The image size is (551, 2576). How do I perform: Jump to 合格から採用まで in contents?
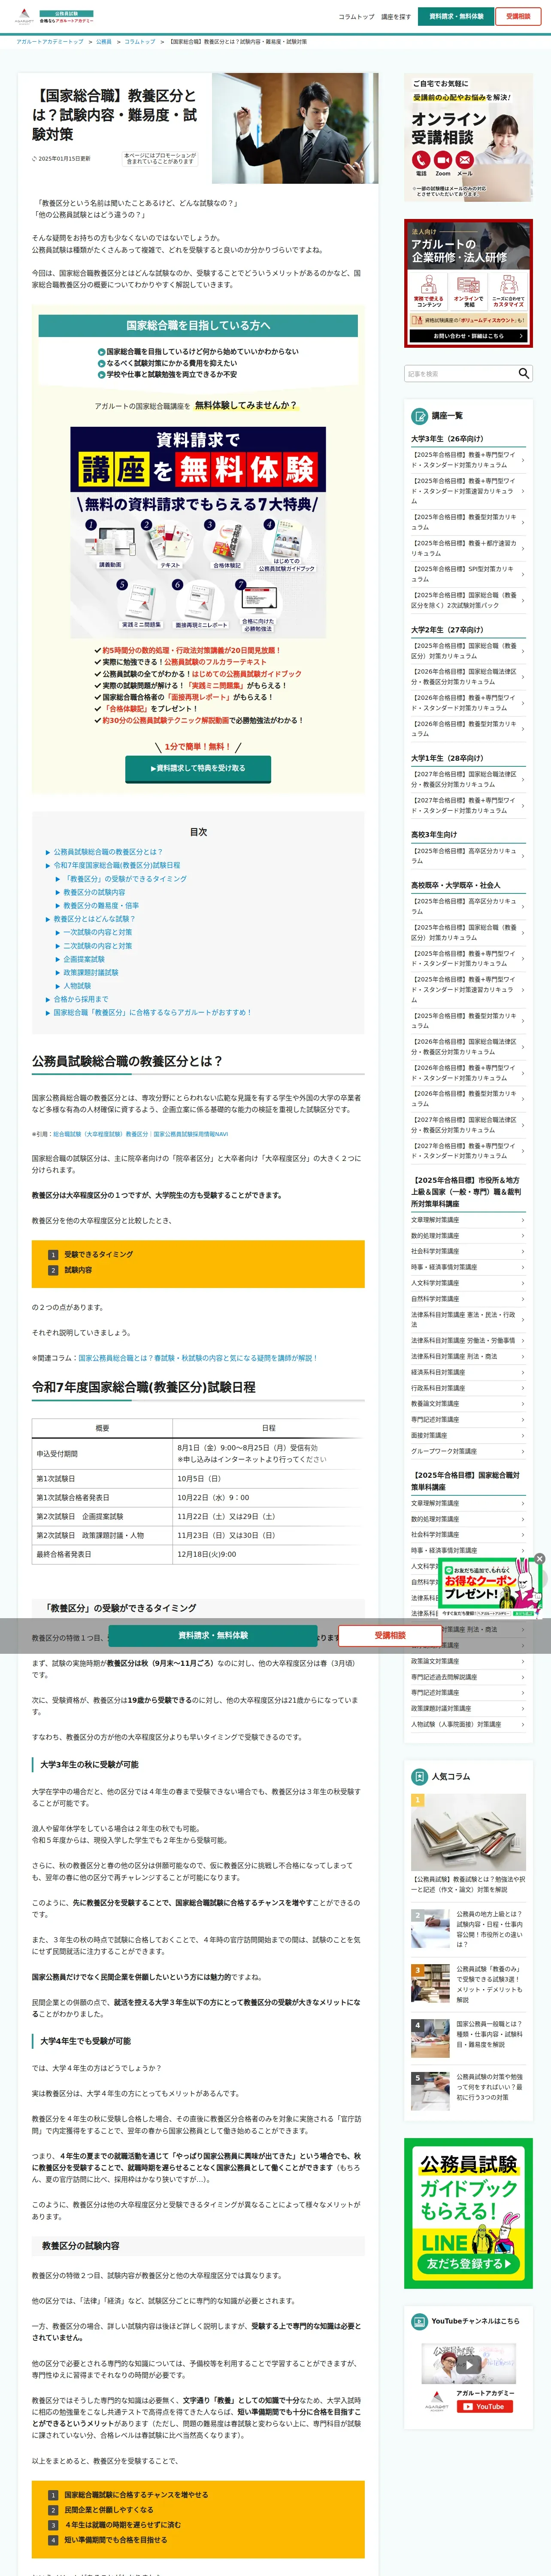(x=81, y=999)
